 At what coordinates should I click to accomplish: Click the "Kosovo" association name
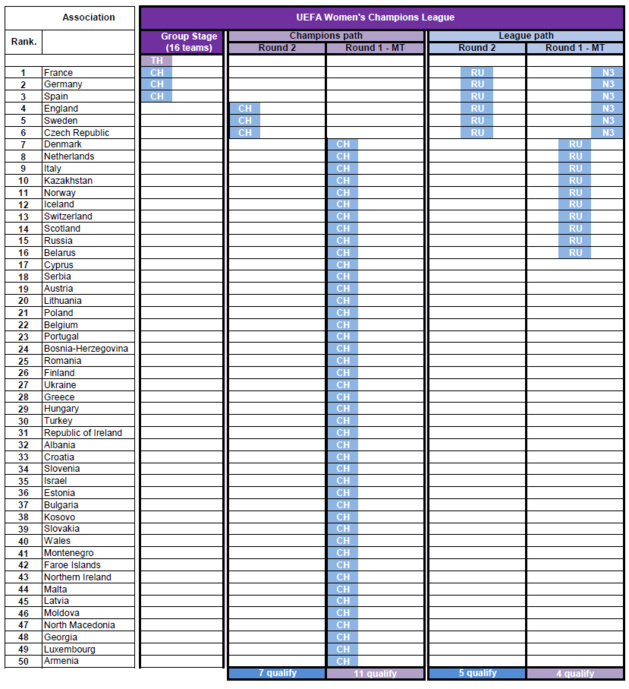[x=59, y=517]
